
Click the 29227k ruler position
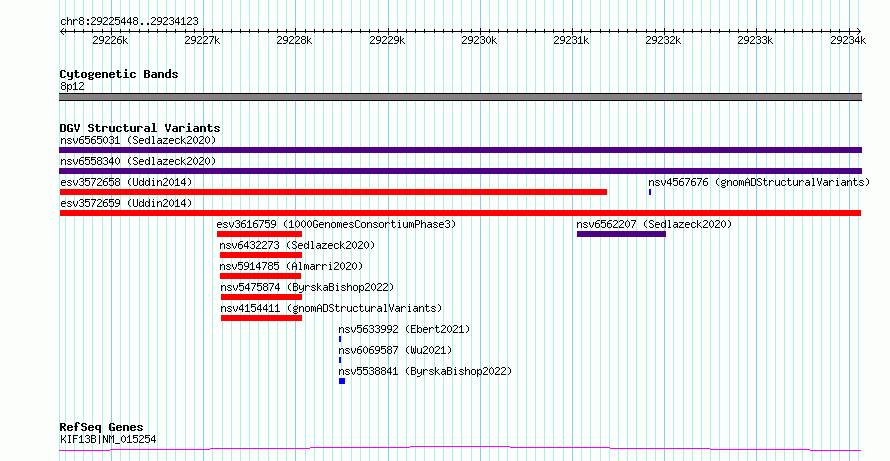[203, 40]
